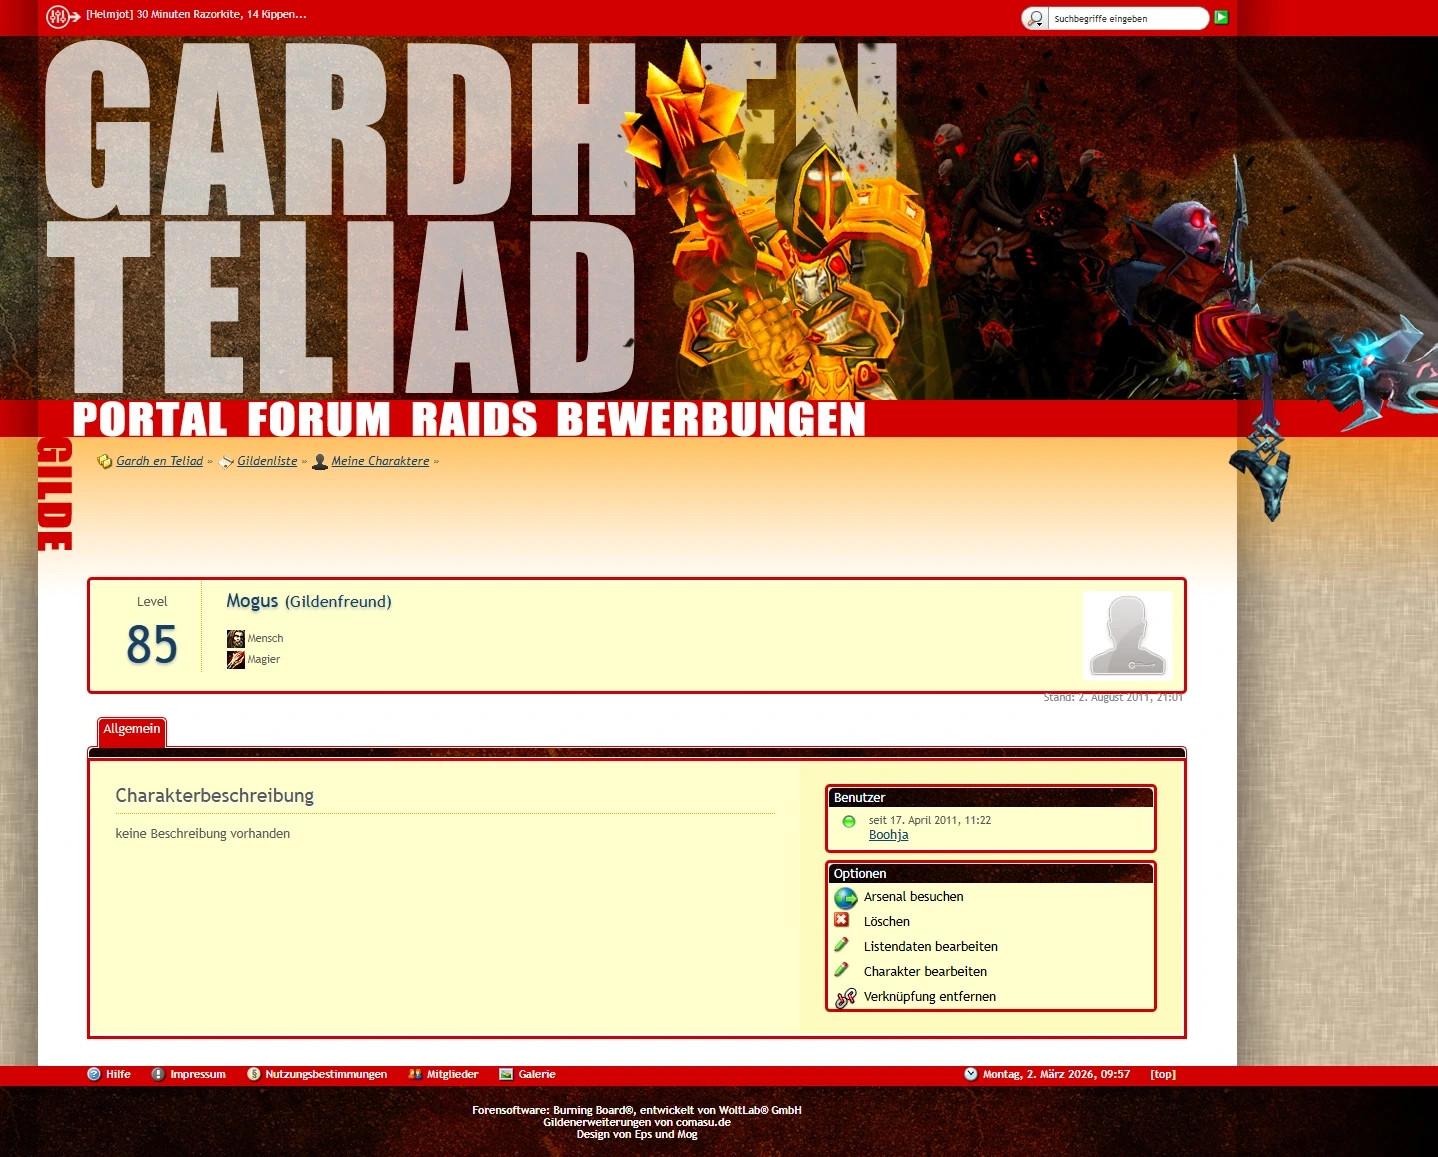Open the BEWERBUNGEN main menu
The height and width of the screenshot is (1157, 1438).
pos(711,419)
